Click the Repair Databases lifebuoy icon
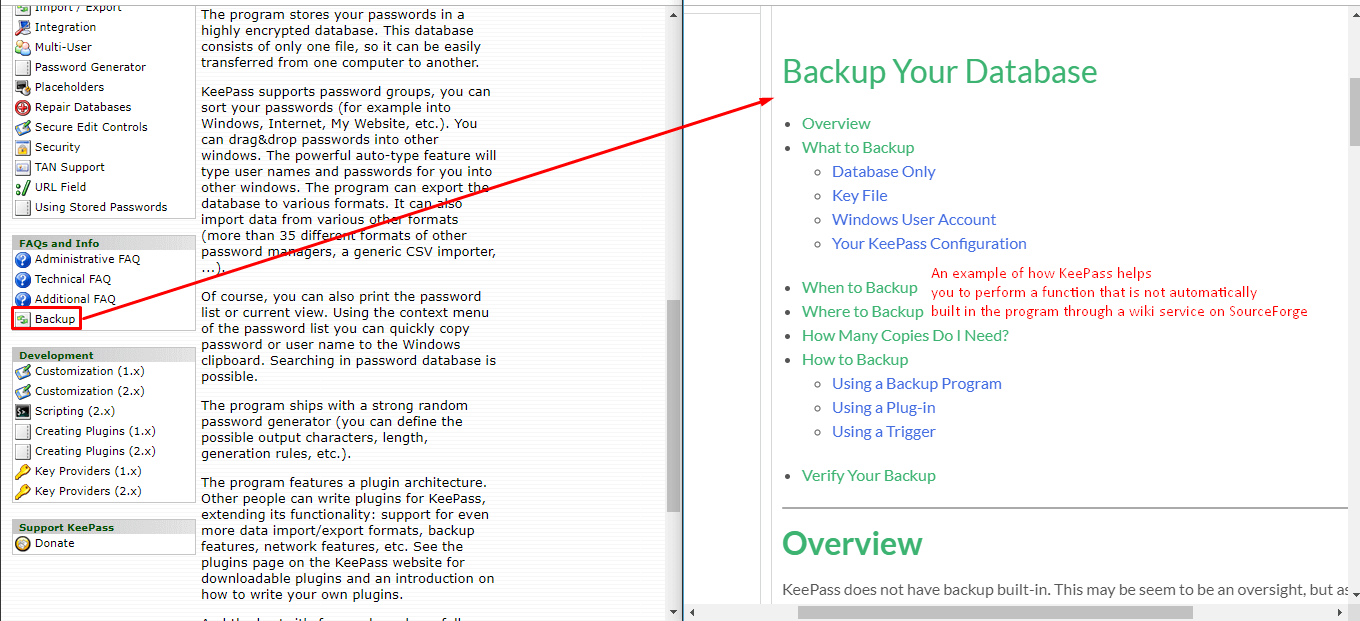This screenshot has height=621, width=1360. point(23,107)
